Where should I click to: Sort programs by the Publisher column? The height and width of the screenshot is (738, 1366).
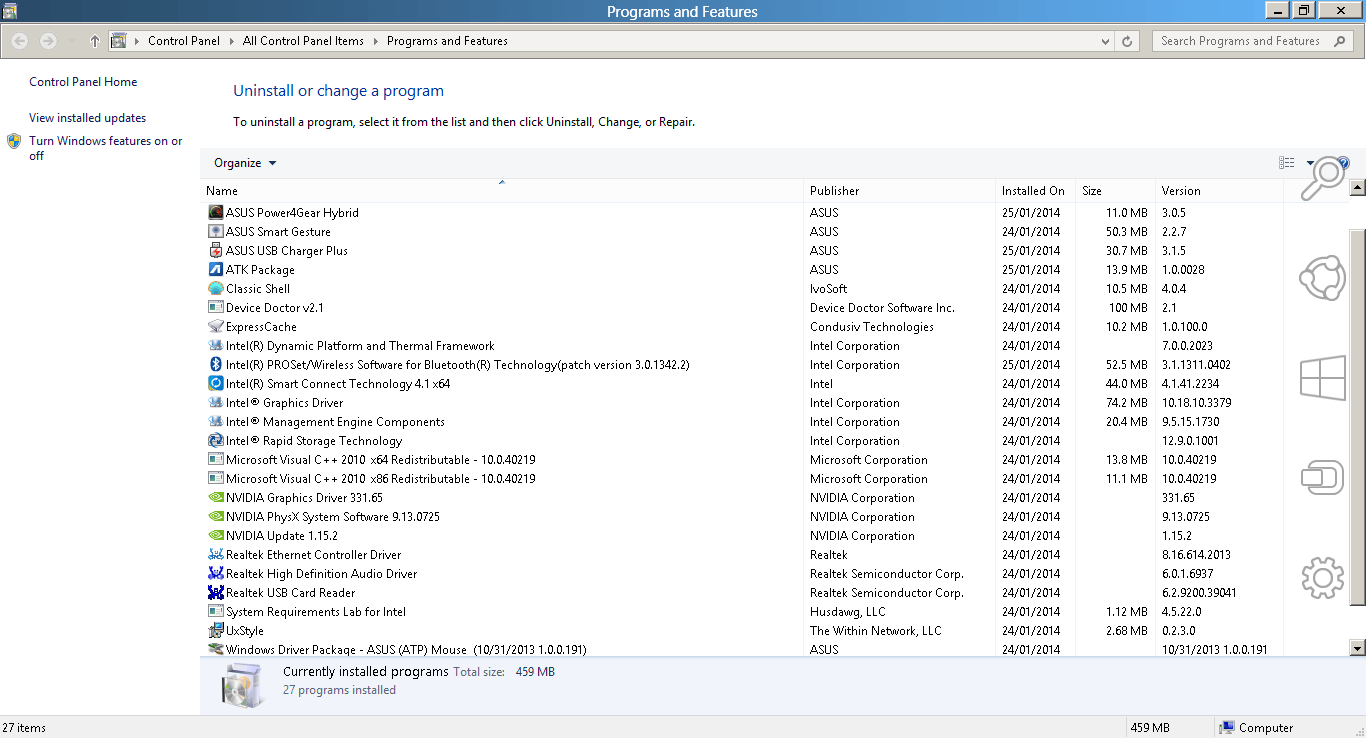[901, 190]
